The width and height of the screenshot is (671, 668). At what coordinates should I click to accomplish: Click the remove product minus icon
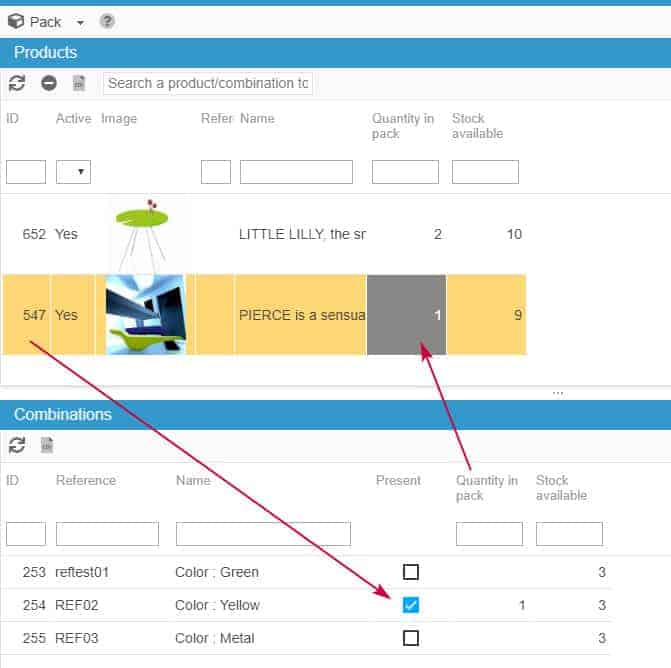[x=48, y=83]
